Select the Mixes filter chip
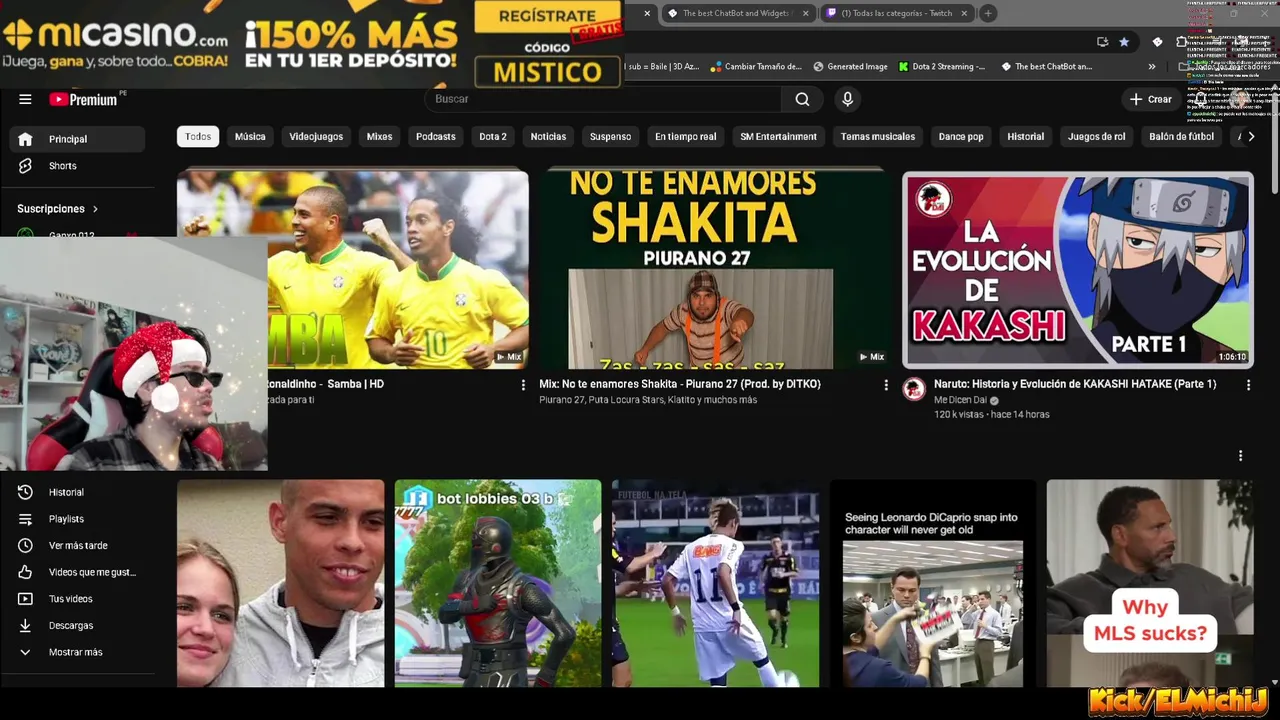This screenshot has height=720, width=1280. 379,136
